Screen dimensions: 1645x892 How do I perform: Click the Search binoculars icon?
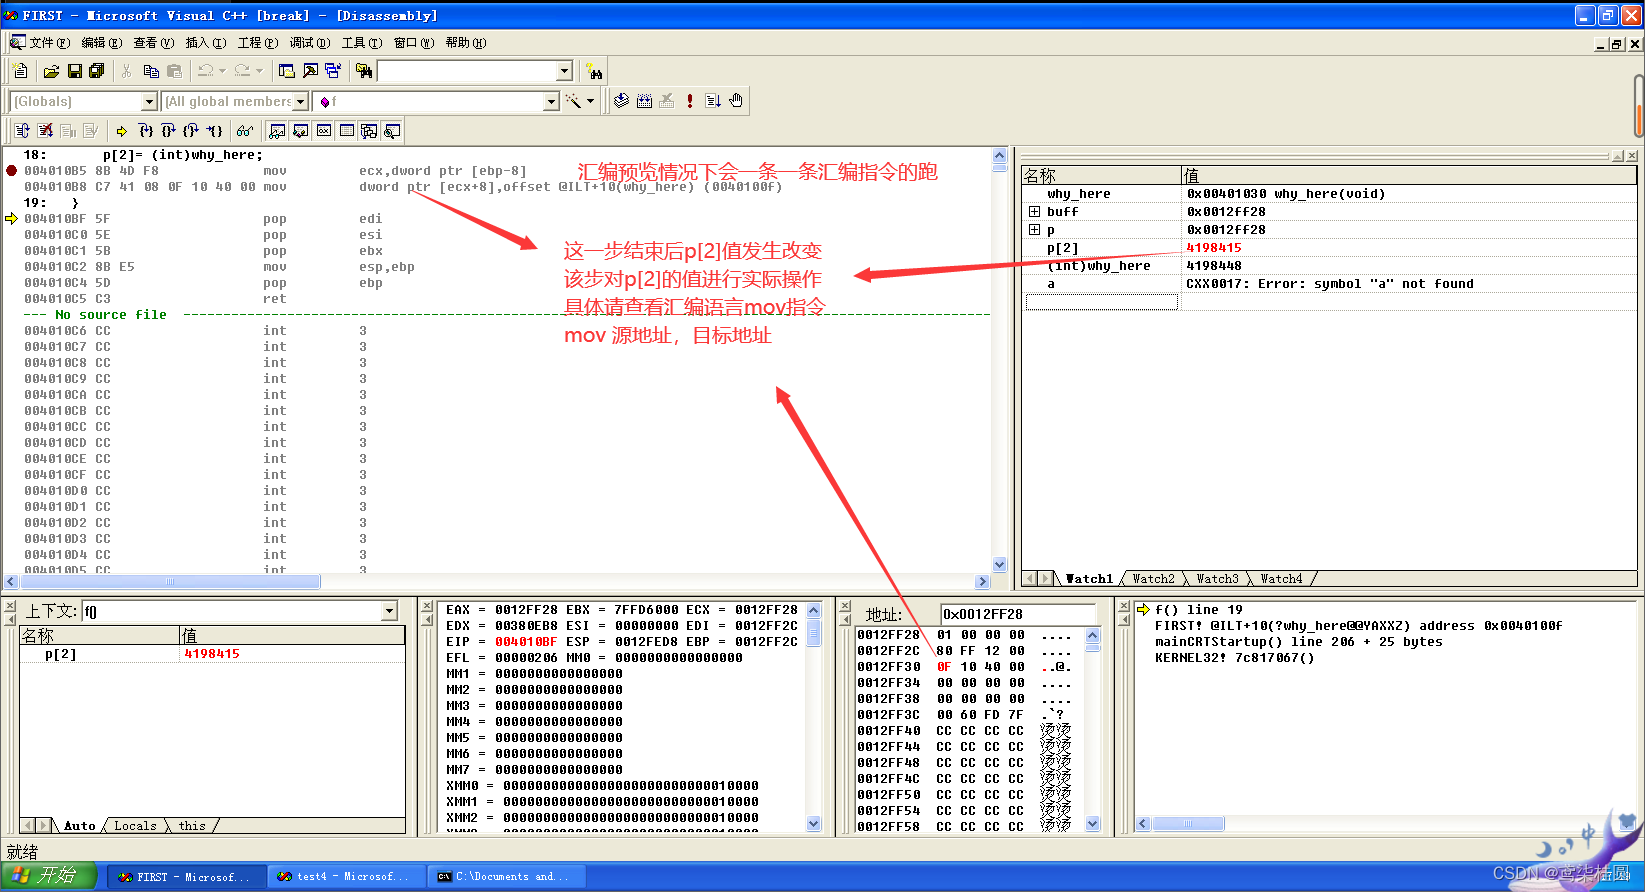coord(595,71)
